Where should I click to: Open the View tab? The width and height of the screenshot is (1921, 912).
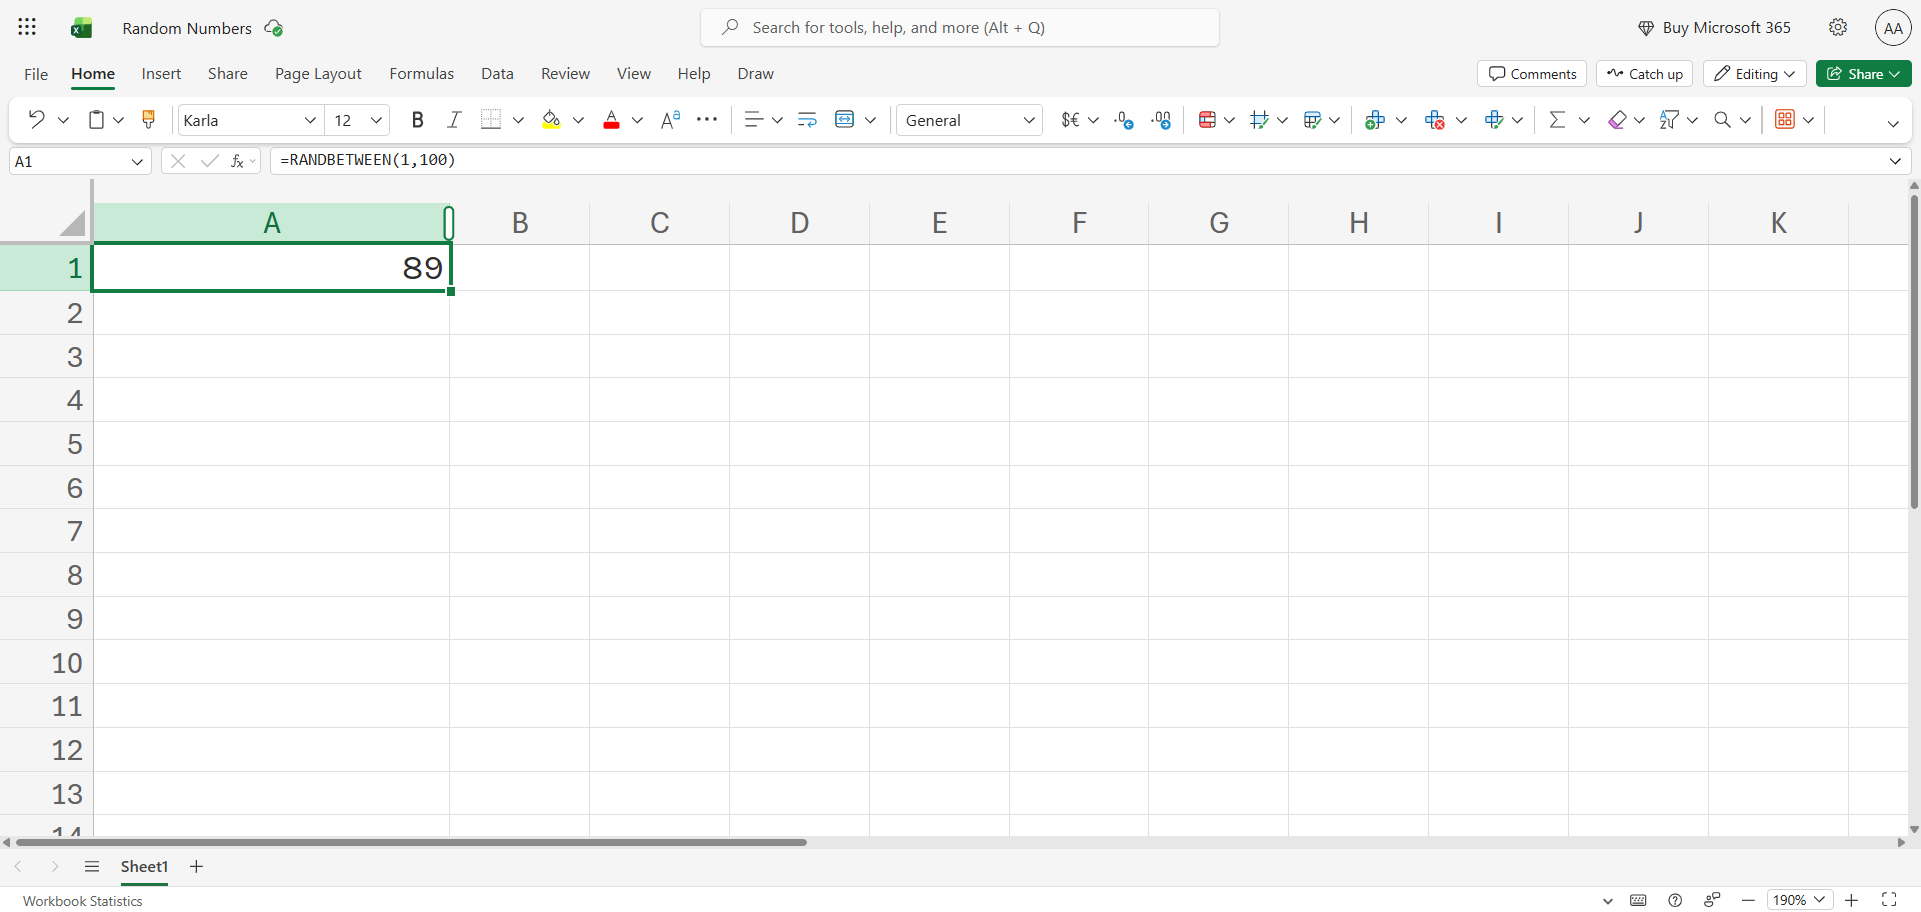[634, 74]
